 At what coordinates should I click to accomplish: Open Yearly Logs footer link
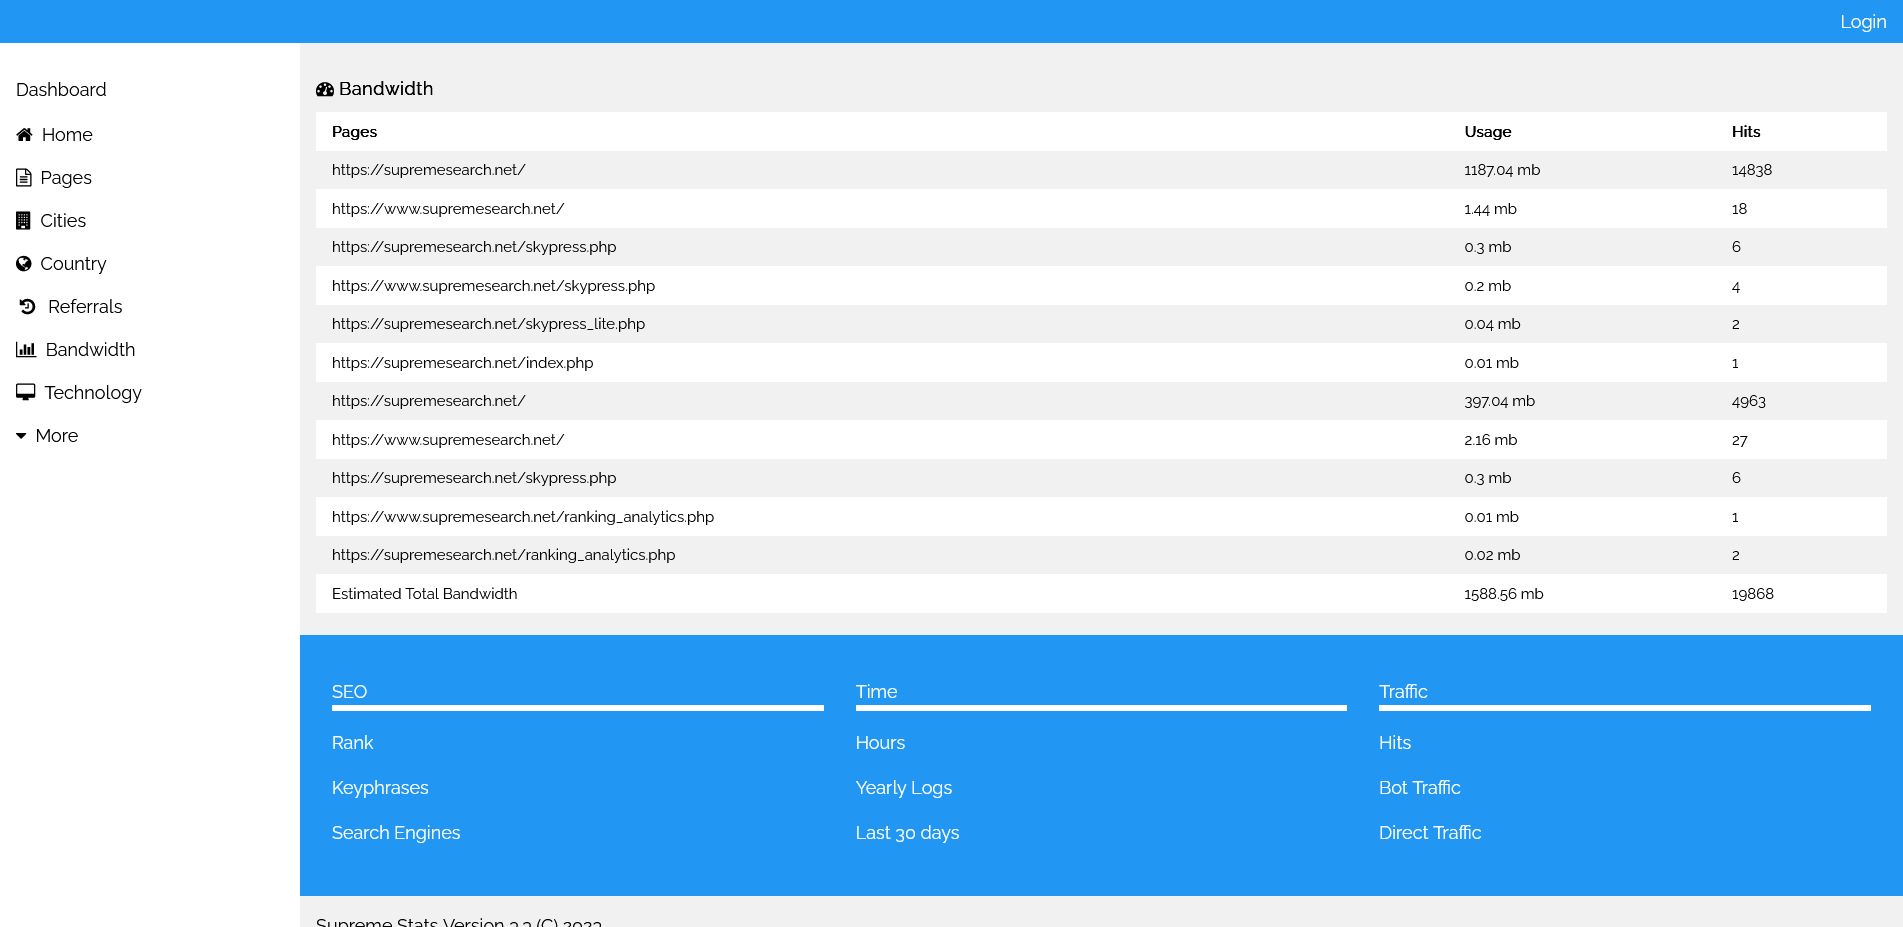(x=903, y=788)
